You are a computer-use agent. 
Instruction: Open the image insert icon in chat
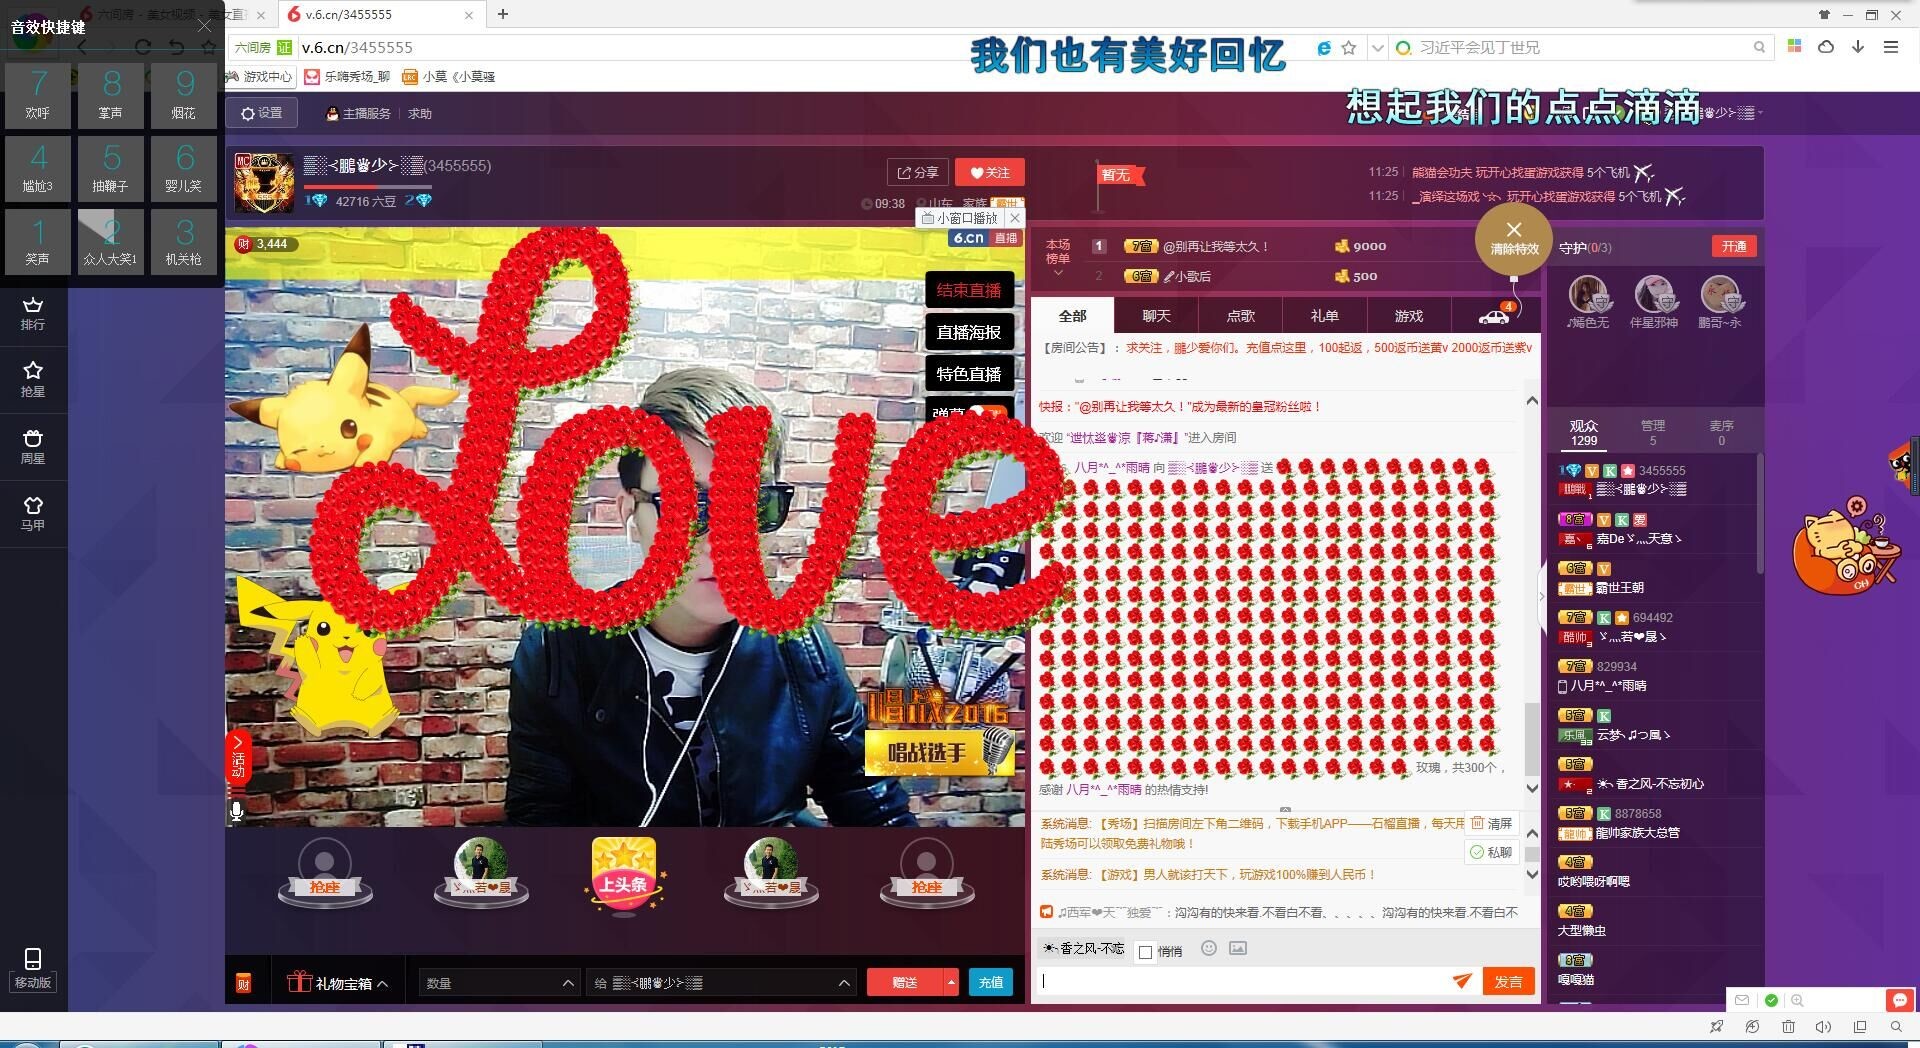coord(1238,948)
